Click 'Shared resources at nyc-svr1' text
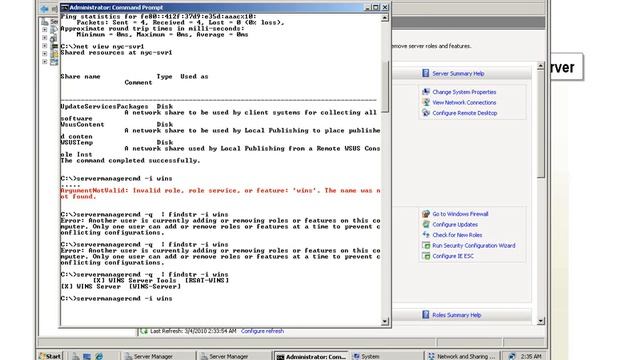640x360 pixels. [116, 53]
